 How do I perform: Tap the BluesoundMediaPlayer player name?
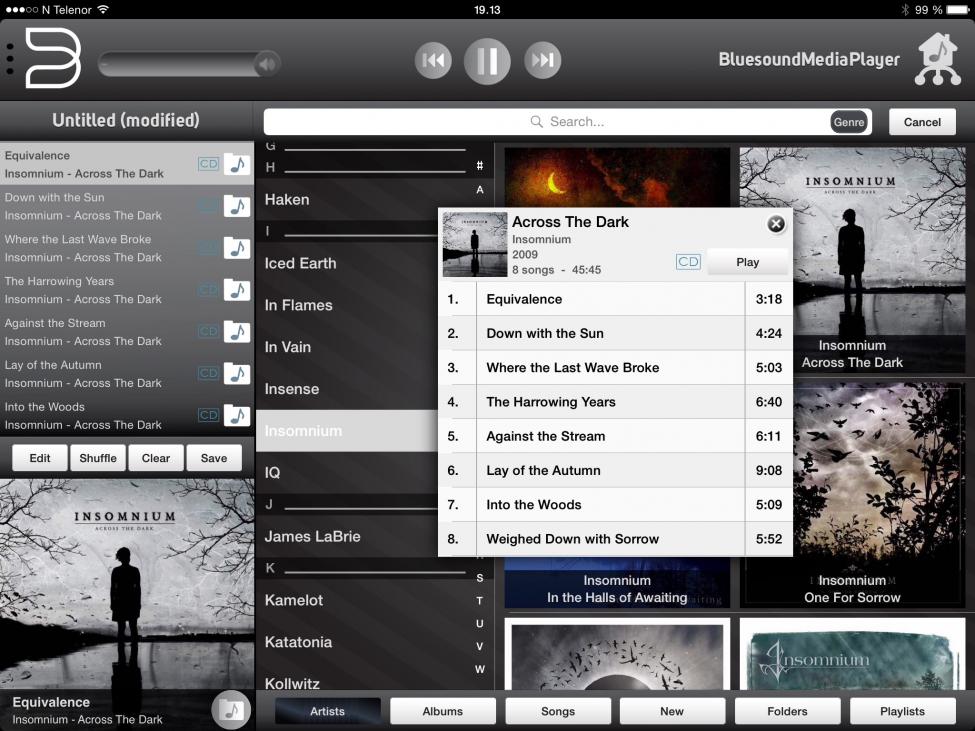(x=809, y=60)
